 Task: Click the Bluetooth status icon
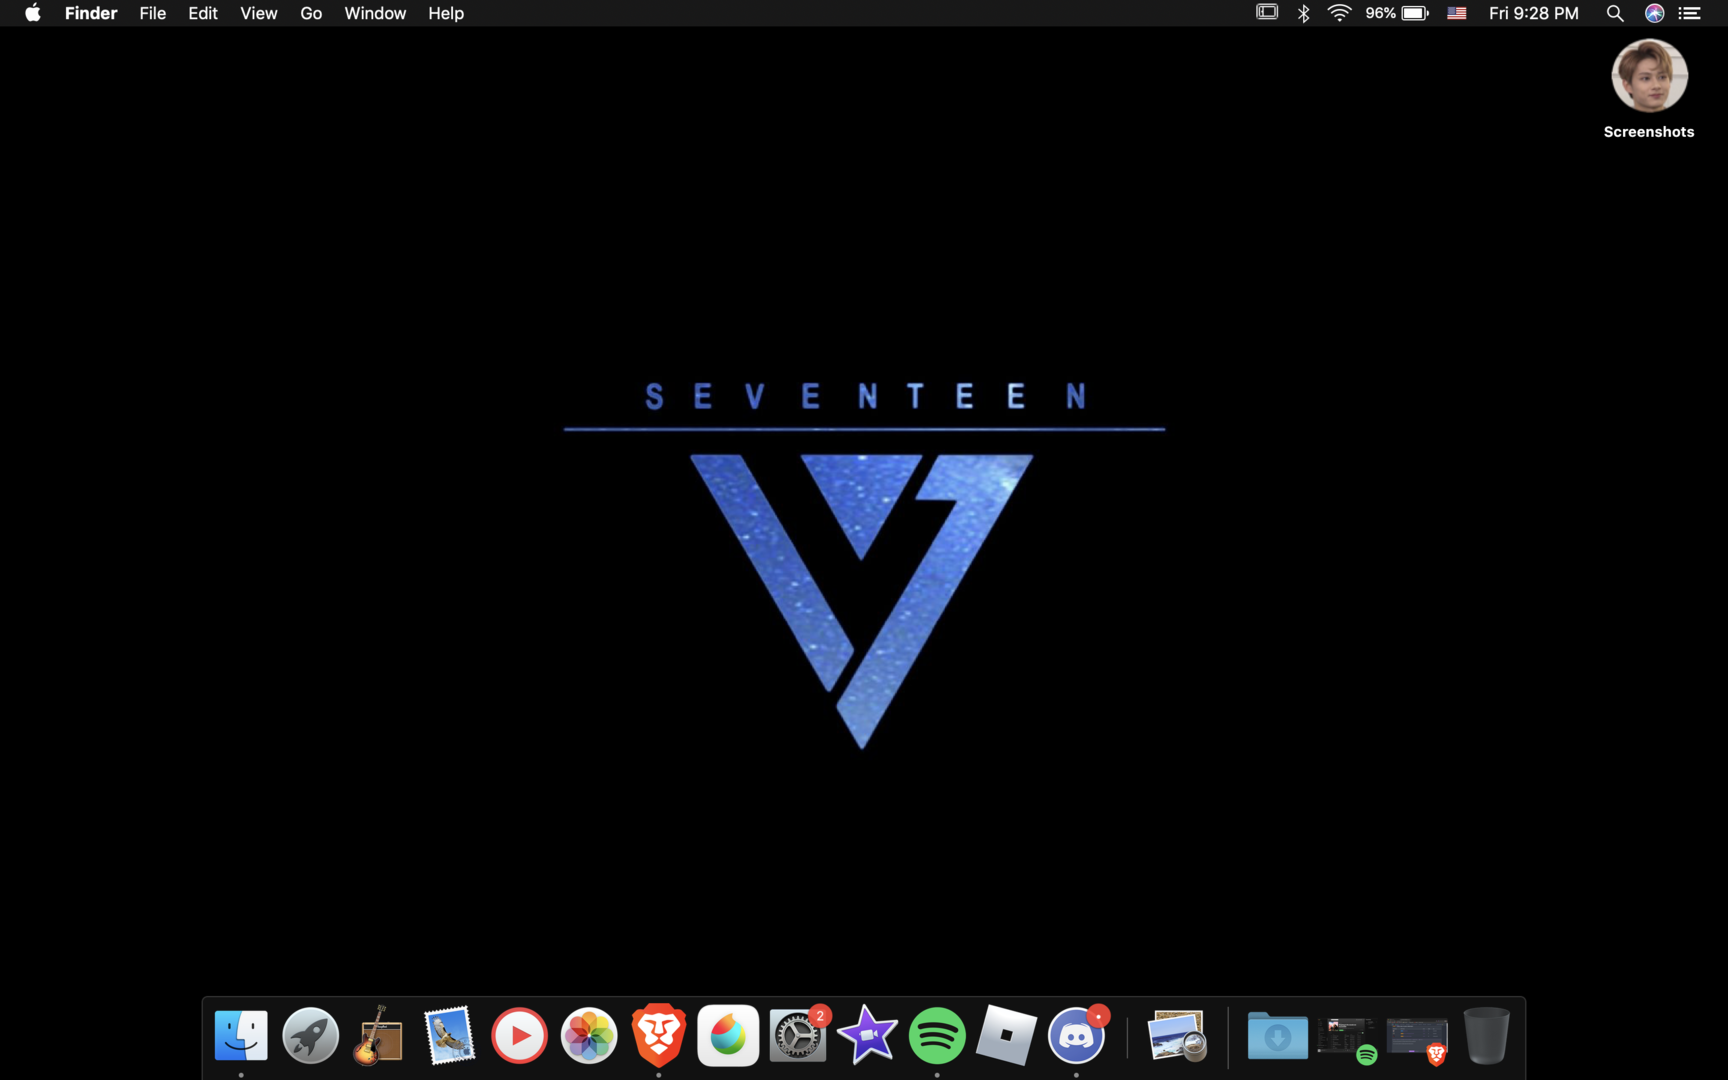pos(1304,13)
